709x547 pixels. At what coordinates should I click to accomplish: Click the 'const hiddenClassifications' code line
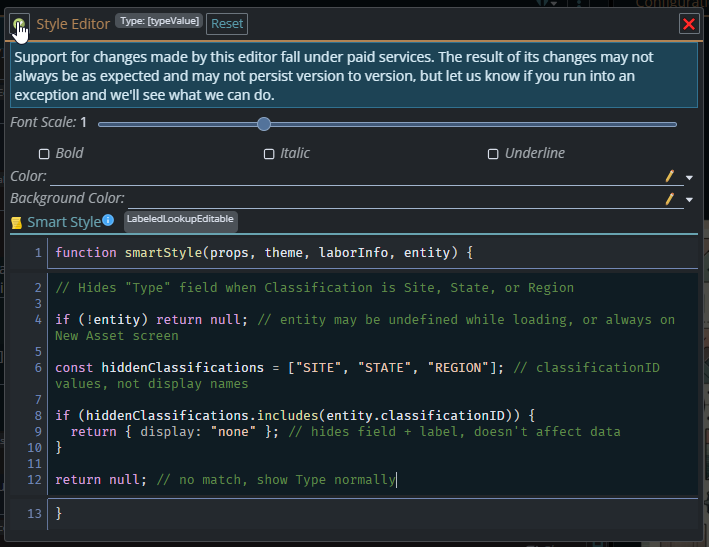pos(357,376)
